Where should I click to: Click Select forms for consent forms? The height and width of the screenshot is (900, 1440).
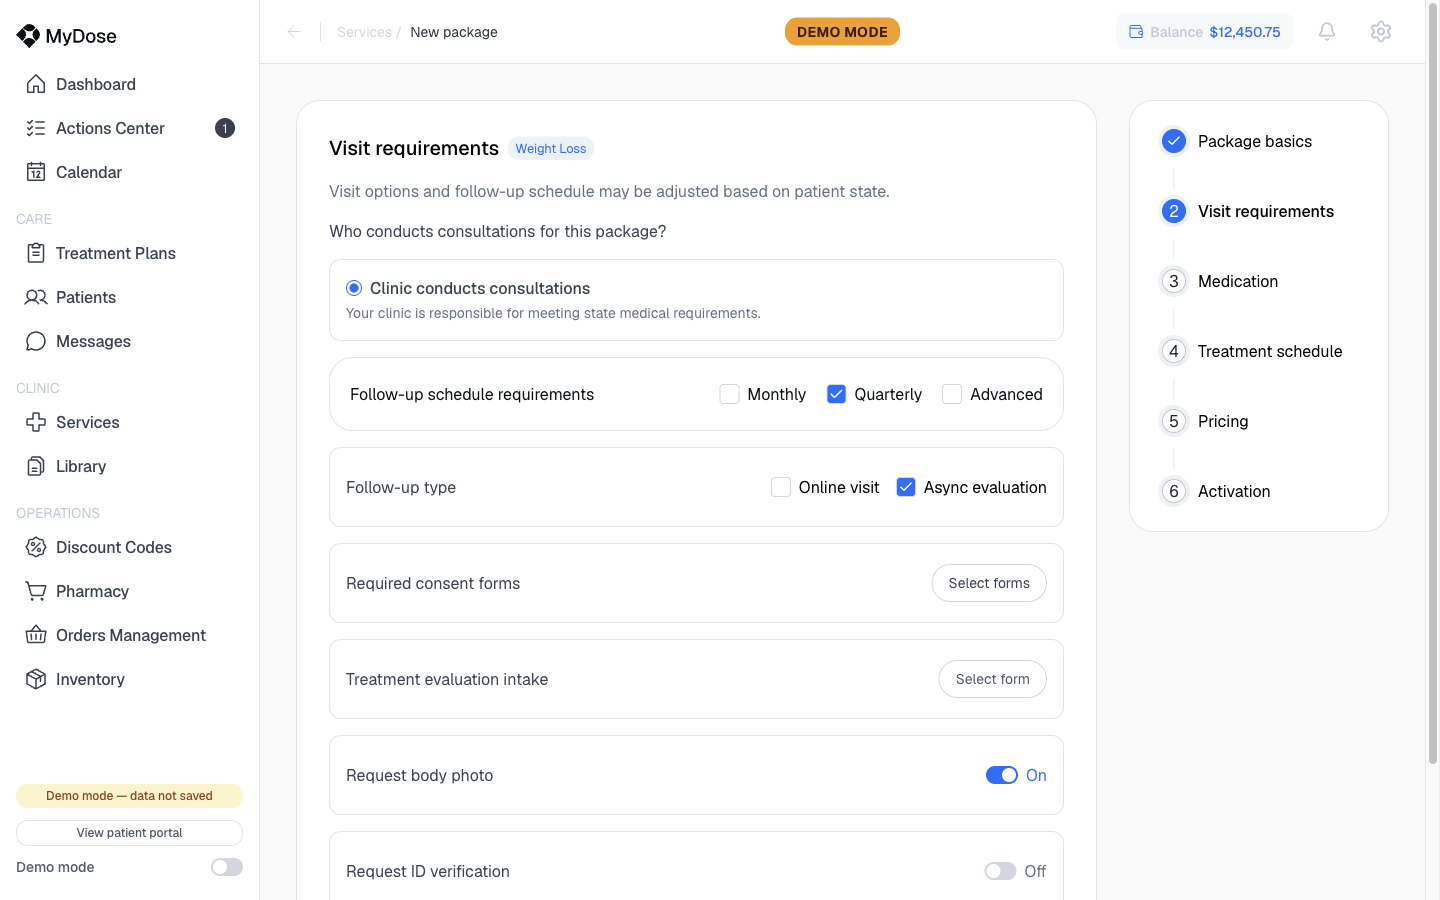pos(989,583)
